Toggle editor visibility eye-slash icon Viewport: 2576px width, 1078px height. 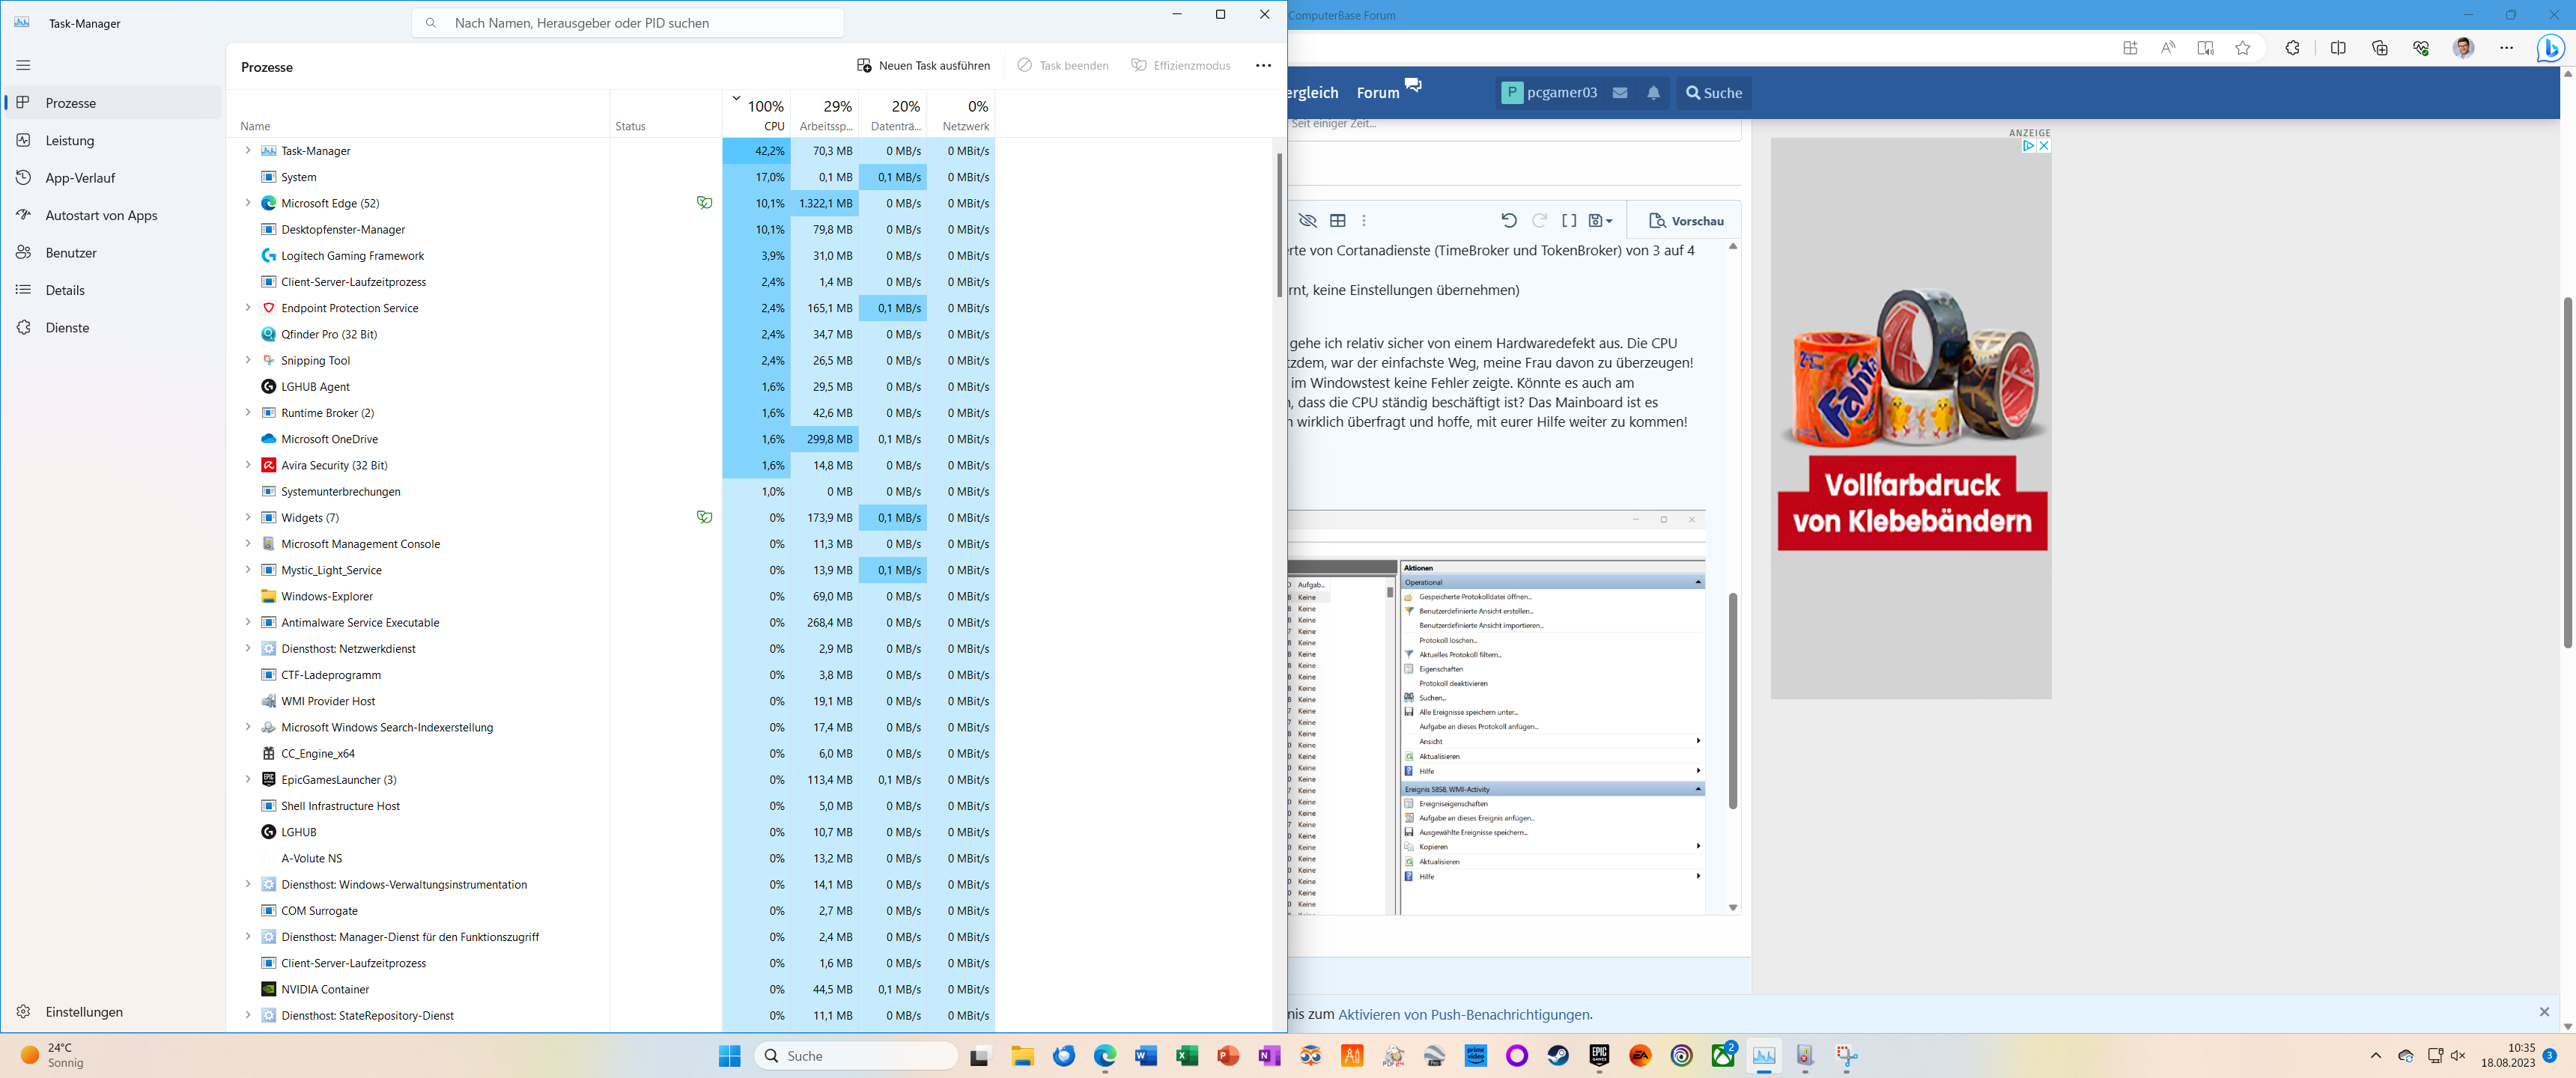(1307, 221)
